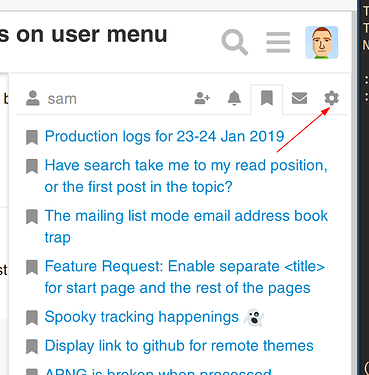369x375 pixels.
Task: Click bookmark icon beside Have search take me
Action: pos(32,166)
